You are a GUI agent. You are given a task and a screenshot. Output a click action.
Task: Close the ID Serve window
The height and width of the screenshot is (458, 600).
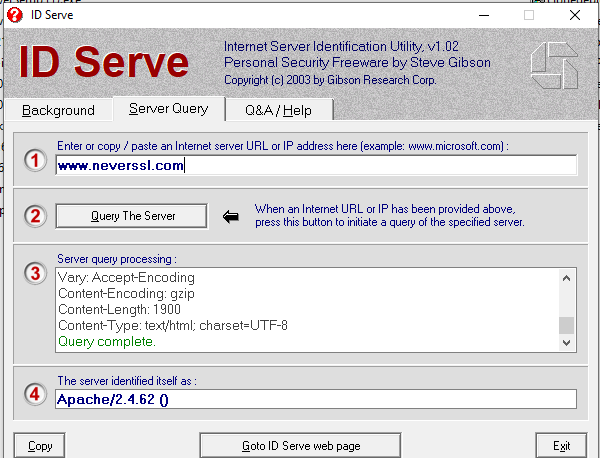575,15
